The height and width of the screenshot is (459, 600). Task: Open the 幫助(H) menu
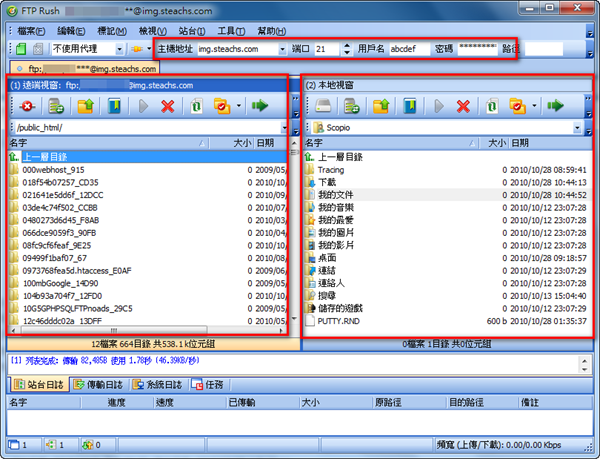tap(272, 31)
